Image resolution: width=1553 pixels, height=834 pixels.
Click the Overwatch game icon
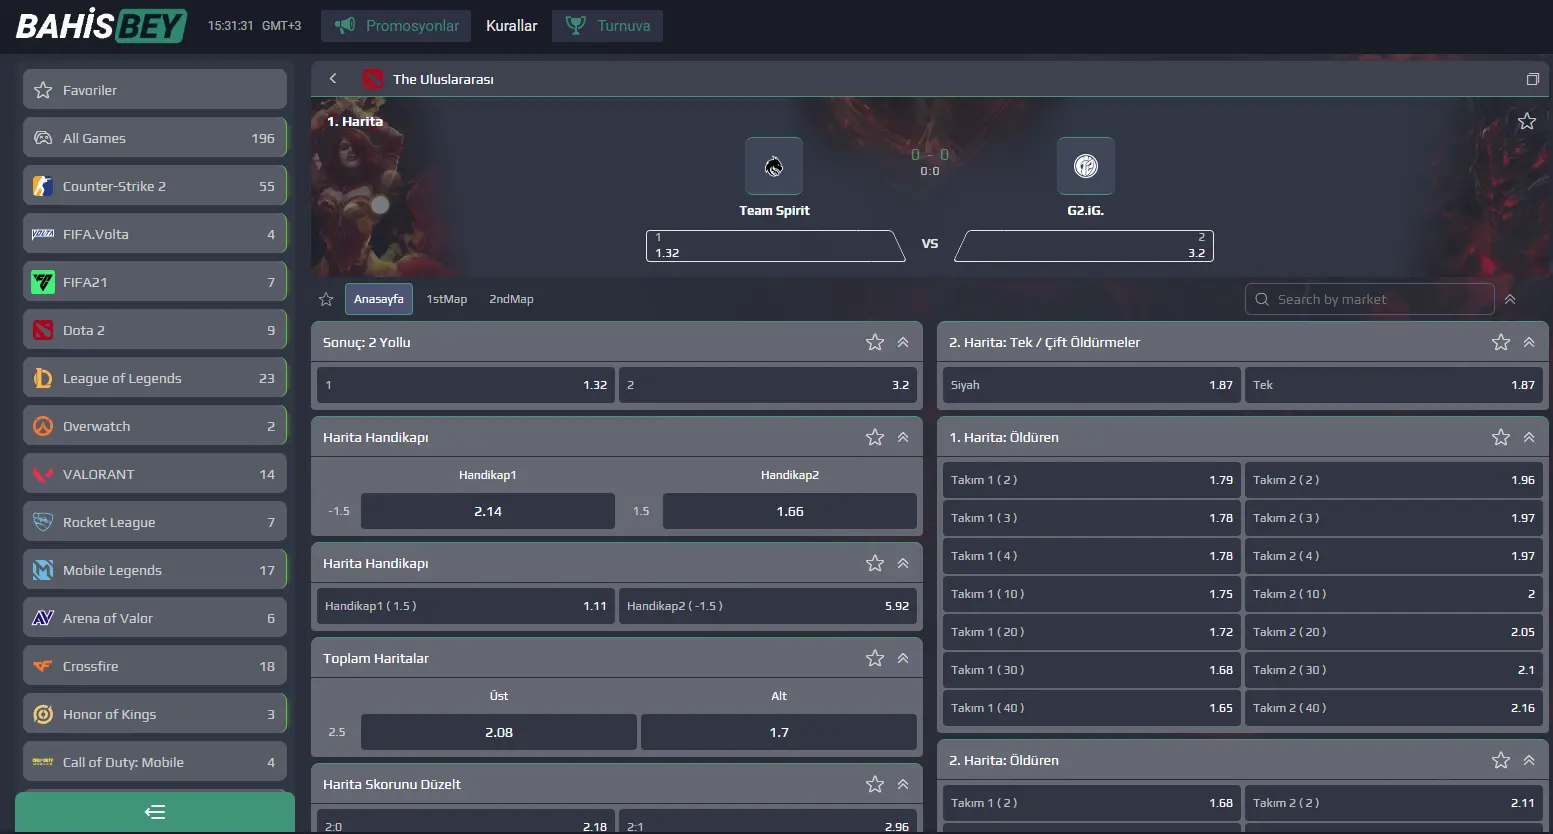43,426
